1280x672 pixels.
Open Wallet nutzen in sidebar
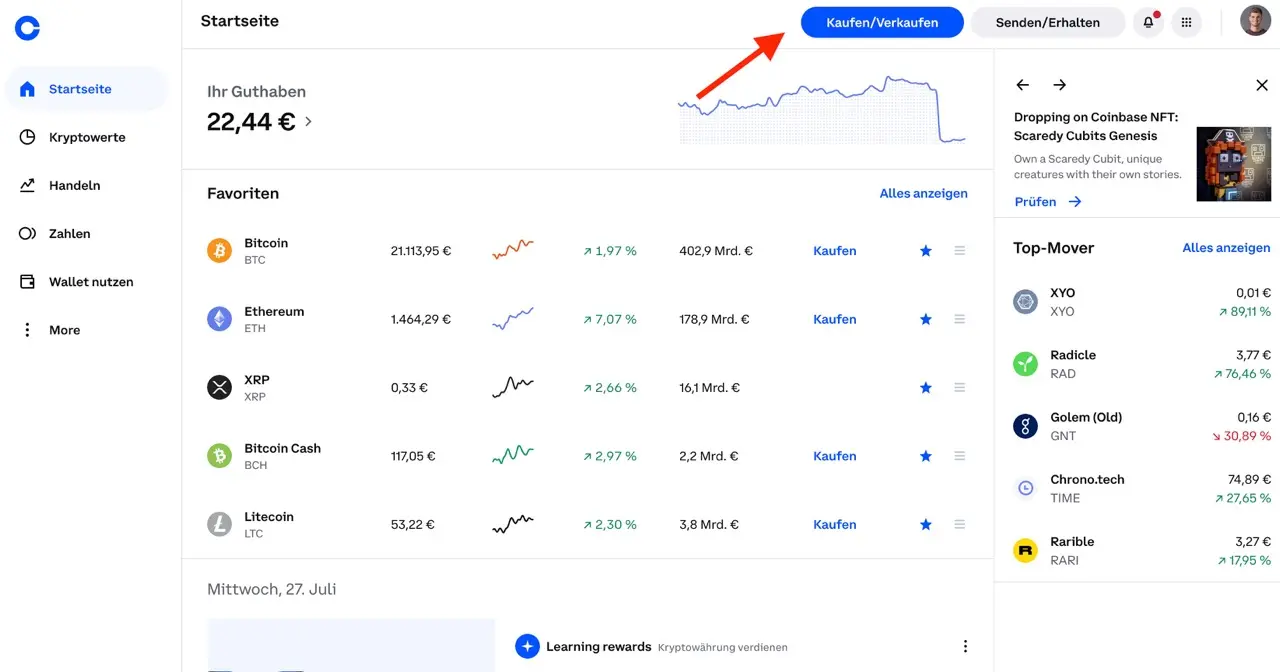(x=86, y=282)
